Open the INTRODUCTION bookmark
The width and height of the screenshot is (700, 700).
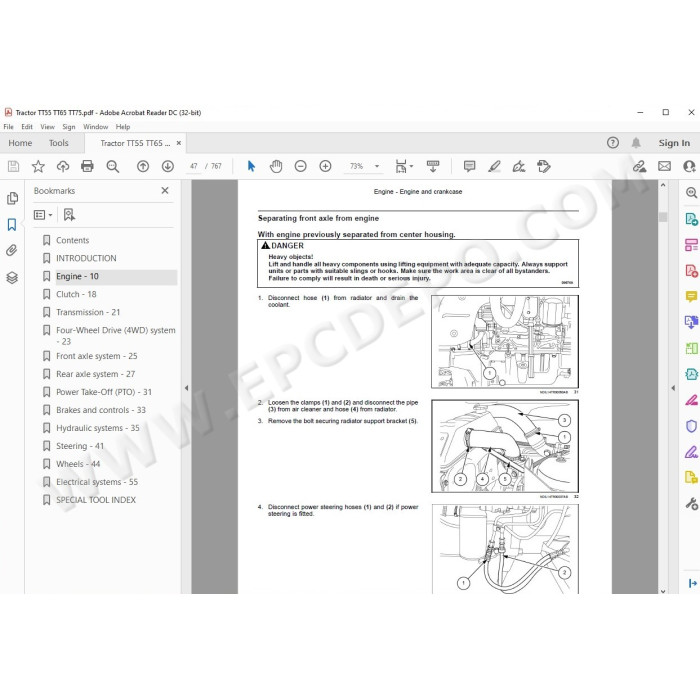tap(86, 258)
